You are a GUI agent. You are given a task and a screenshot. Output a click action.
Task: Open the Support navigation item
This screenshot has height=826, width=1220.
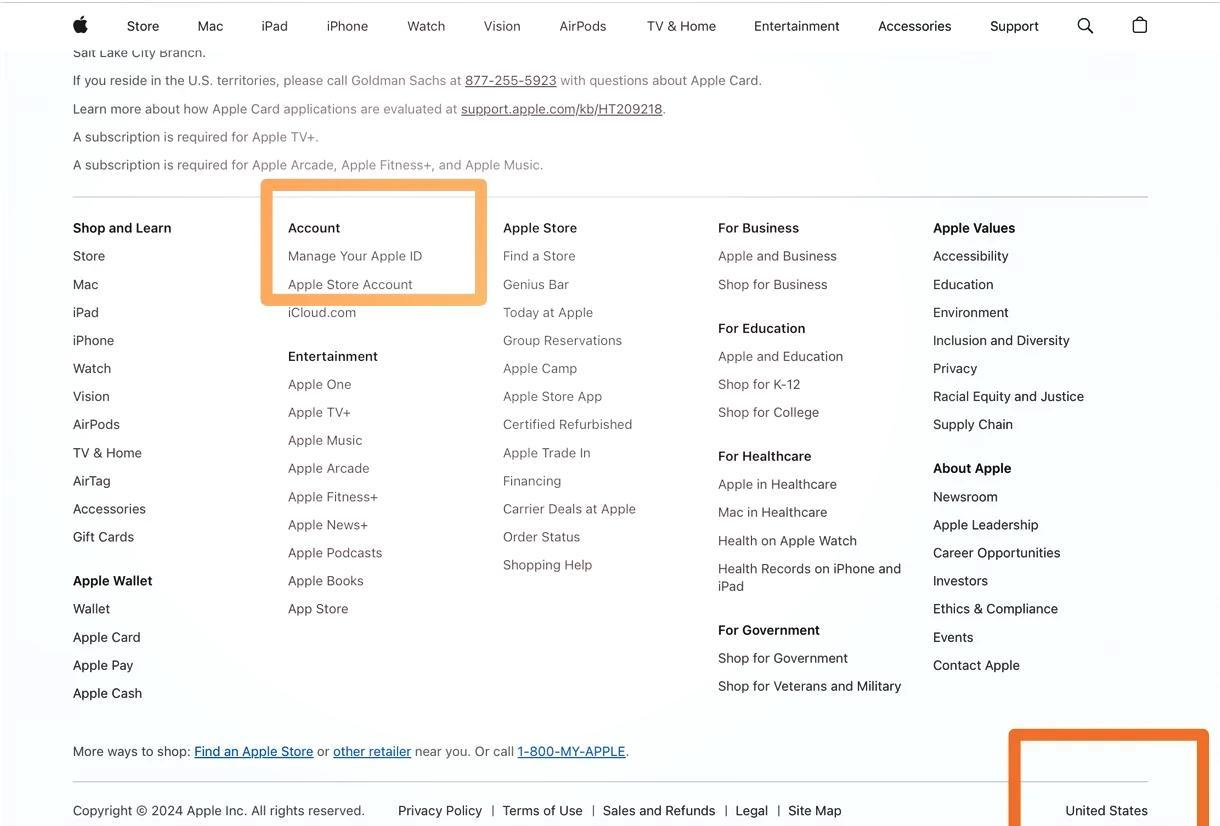(x=1014, y=26)
